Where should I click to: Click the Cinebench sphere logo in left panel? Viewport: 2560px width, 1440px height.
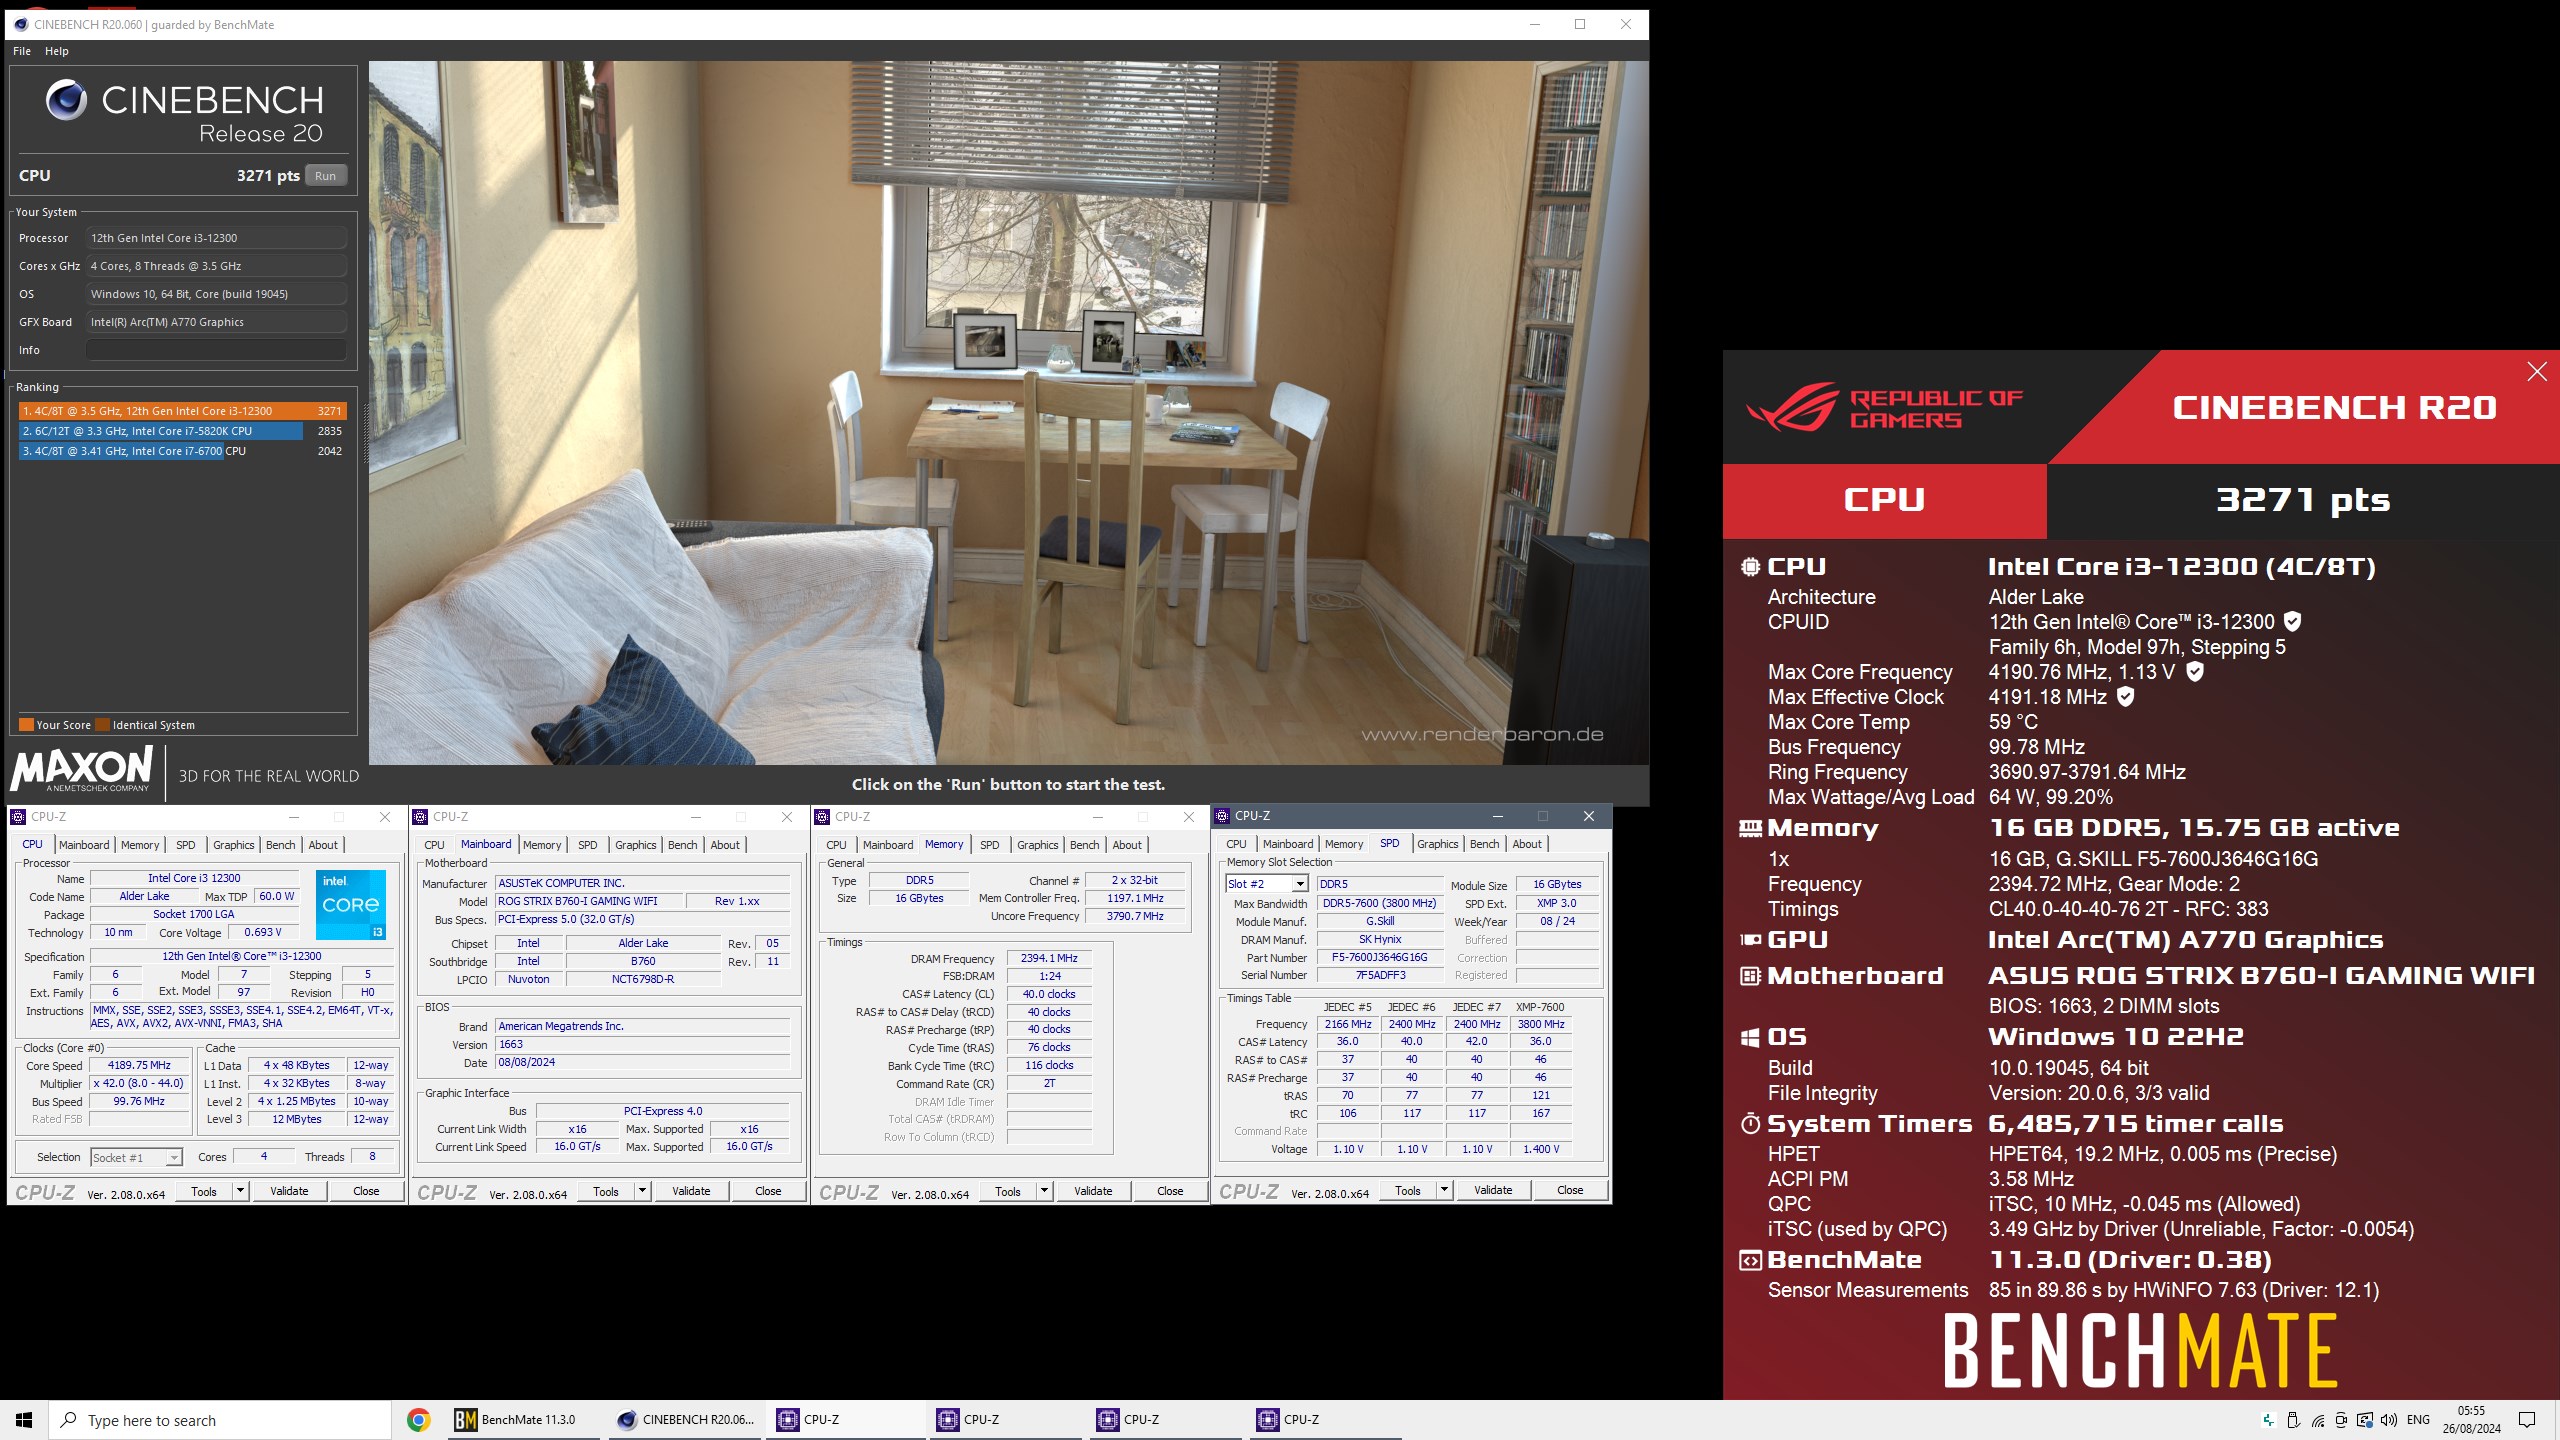point(66,100)
